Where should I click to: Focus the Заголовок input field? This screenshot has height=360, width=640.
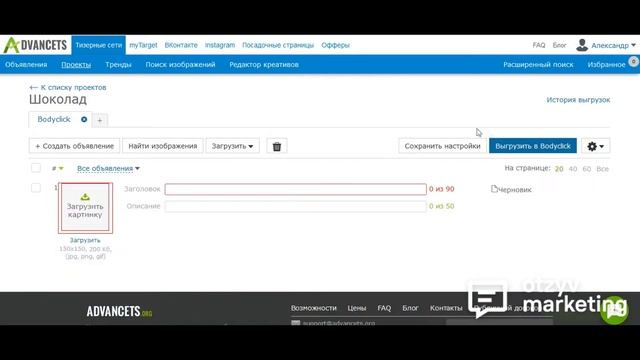296,189
